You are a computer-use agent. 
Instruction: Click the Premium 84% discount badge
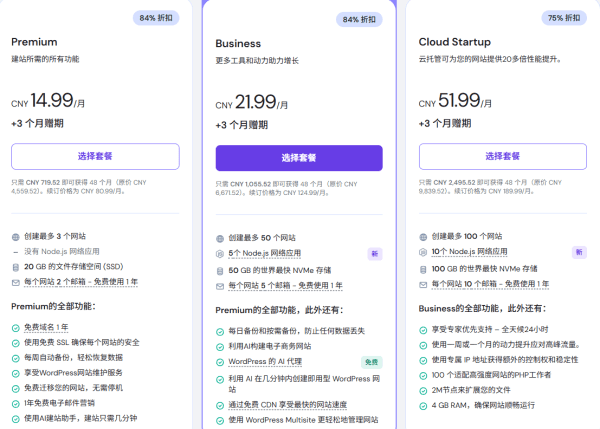click(x=156, y=18)
